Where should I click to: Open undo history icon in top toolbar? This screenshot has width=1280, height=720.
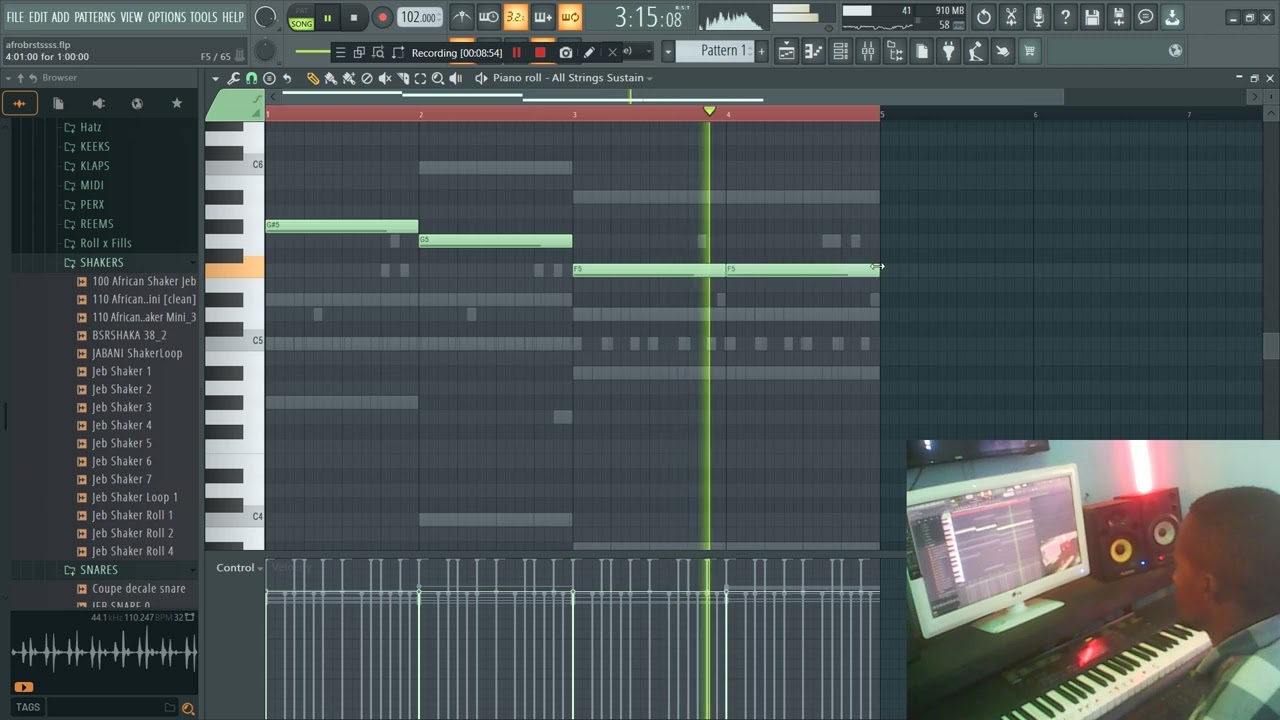tap(983, 17)
